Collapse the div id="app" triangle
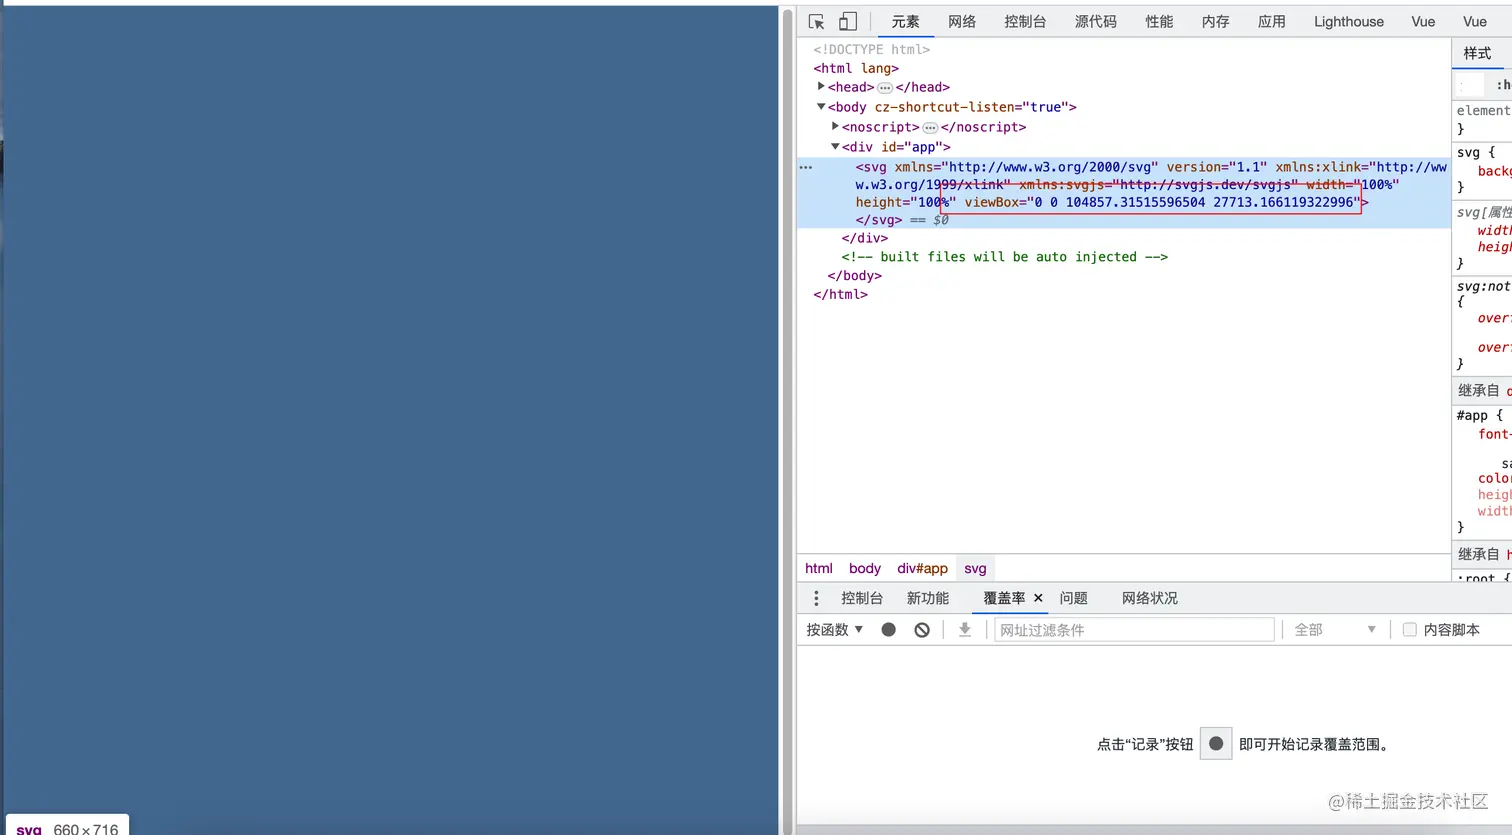 tap(835, 146)
